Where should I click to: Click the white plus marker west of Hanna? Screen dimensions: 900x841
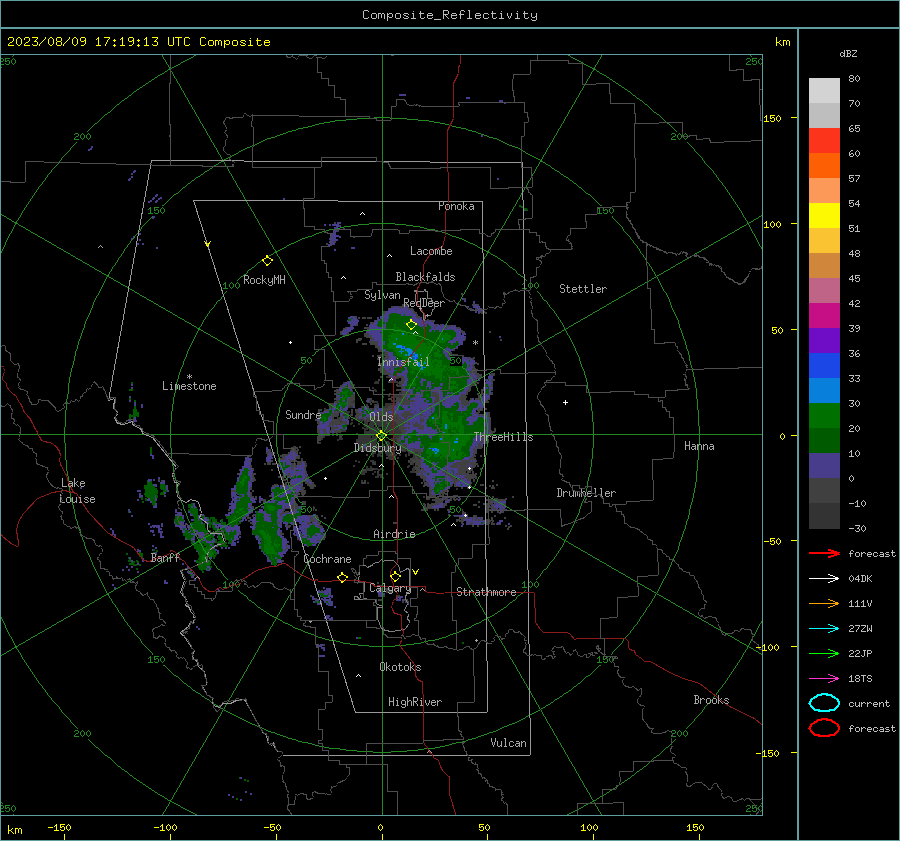pos(565,402)
